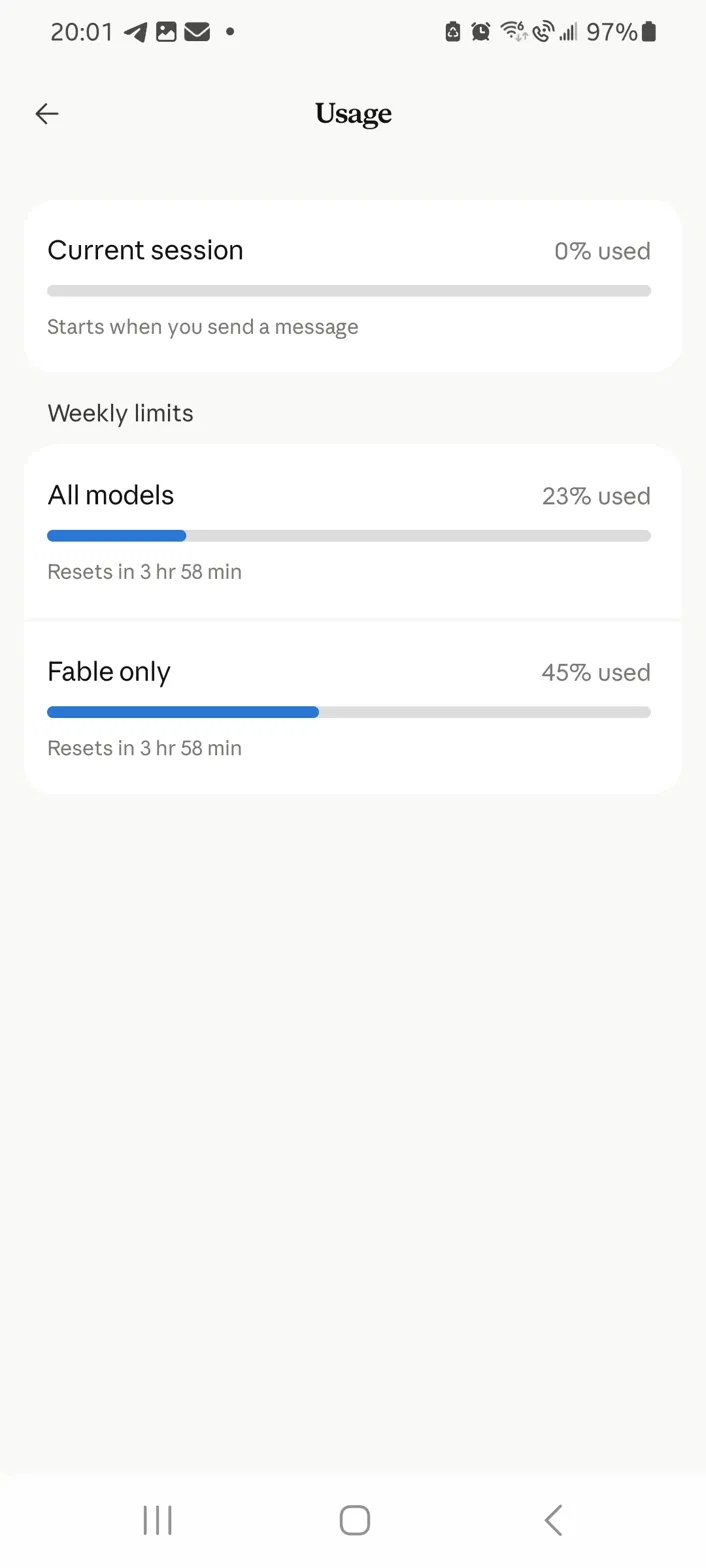This screenshot has height=1568, width=706.
Task: Tap the gallery image notification icon
Action: (166, 32)
